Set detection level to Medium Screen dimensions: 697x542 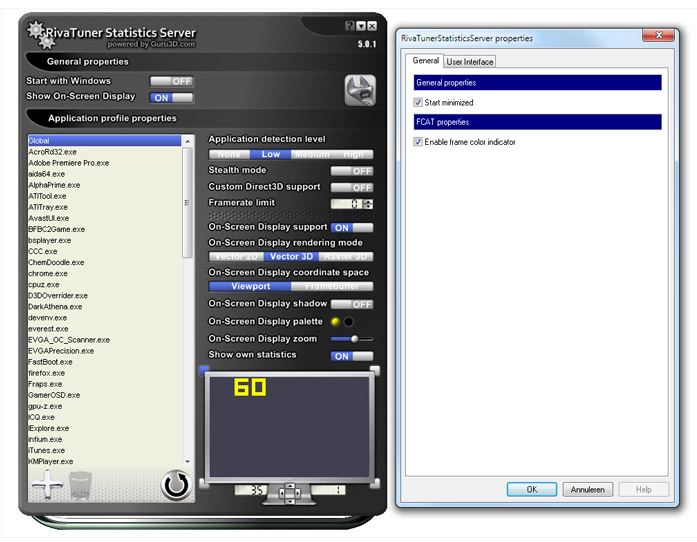tap(312, 154)
